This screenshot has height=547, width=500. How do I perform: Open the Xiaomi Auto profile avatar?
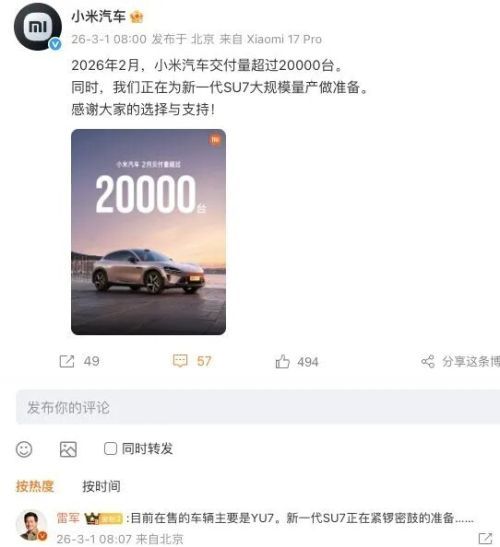(38, 27)
